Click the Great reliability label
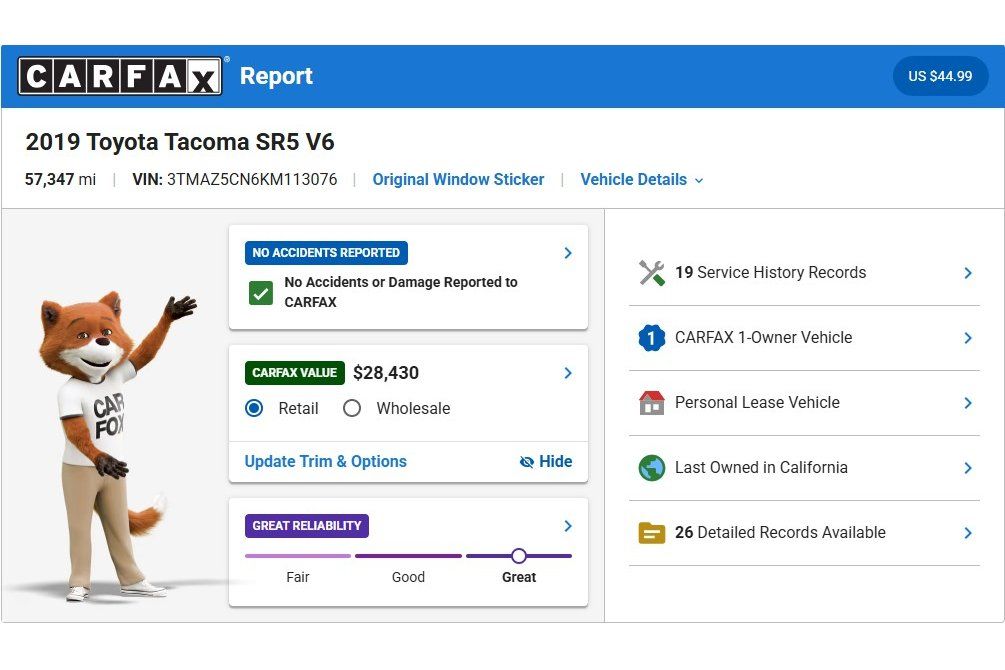Screen dimensions: 1005x670 click(x=519, y=577)
